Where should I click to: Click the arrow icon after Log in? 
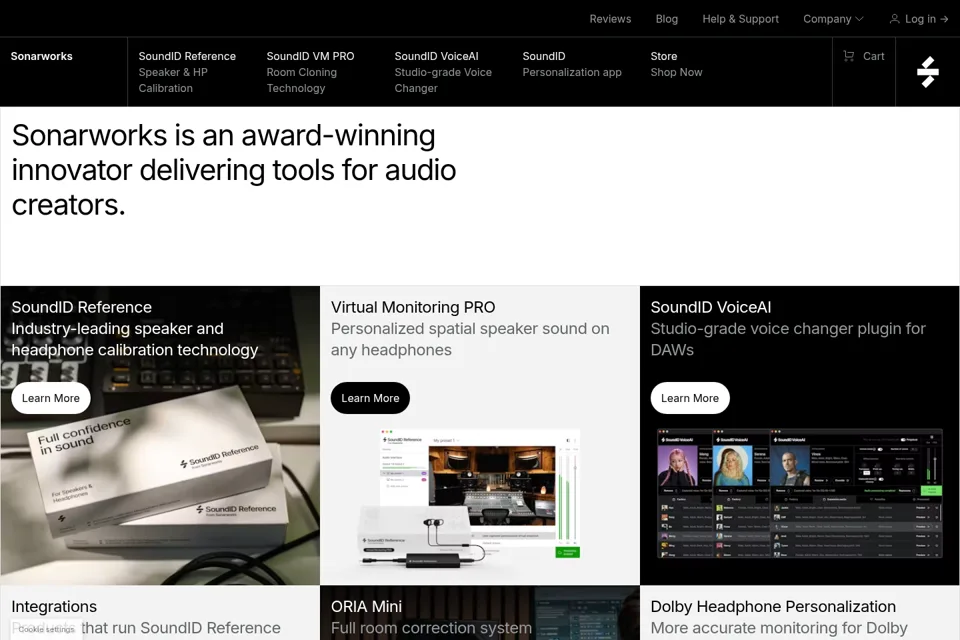[944, 19]
